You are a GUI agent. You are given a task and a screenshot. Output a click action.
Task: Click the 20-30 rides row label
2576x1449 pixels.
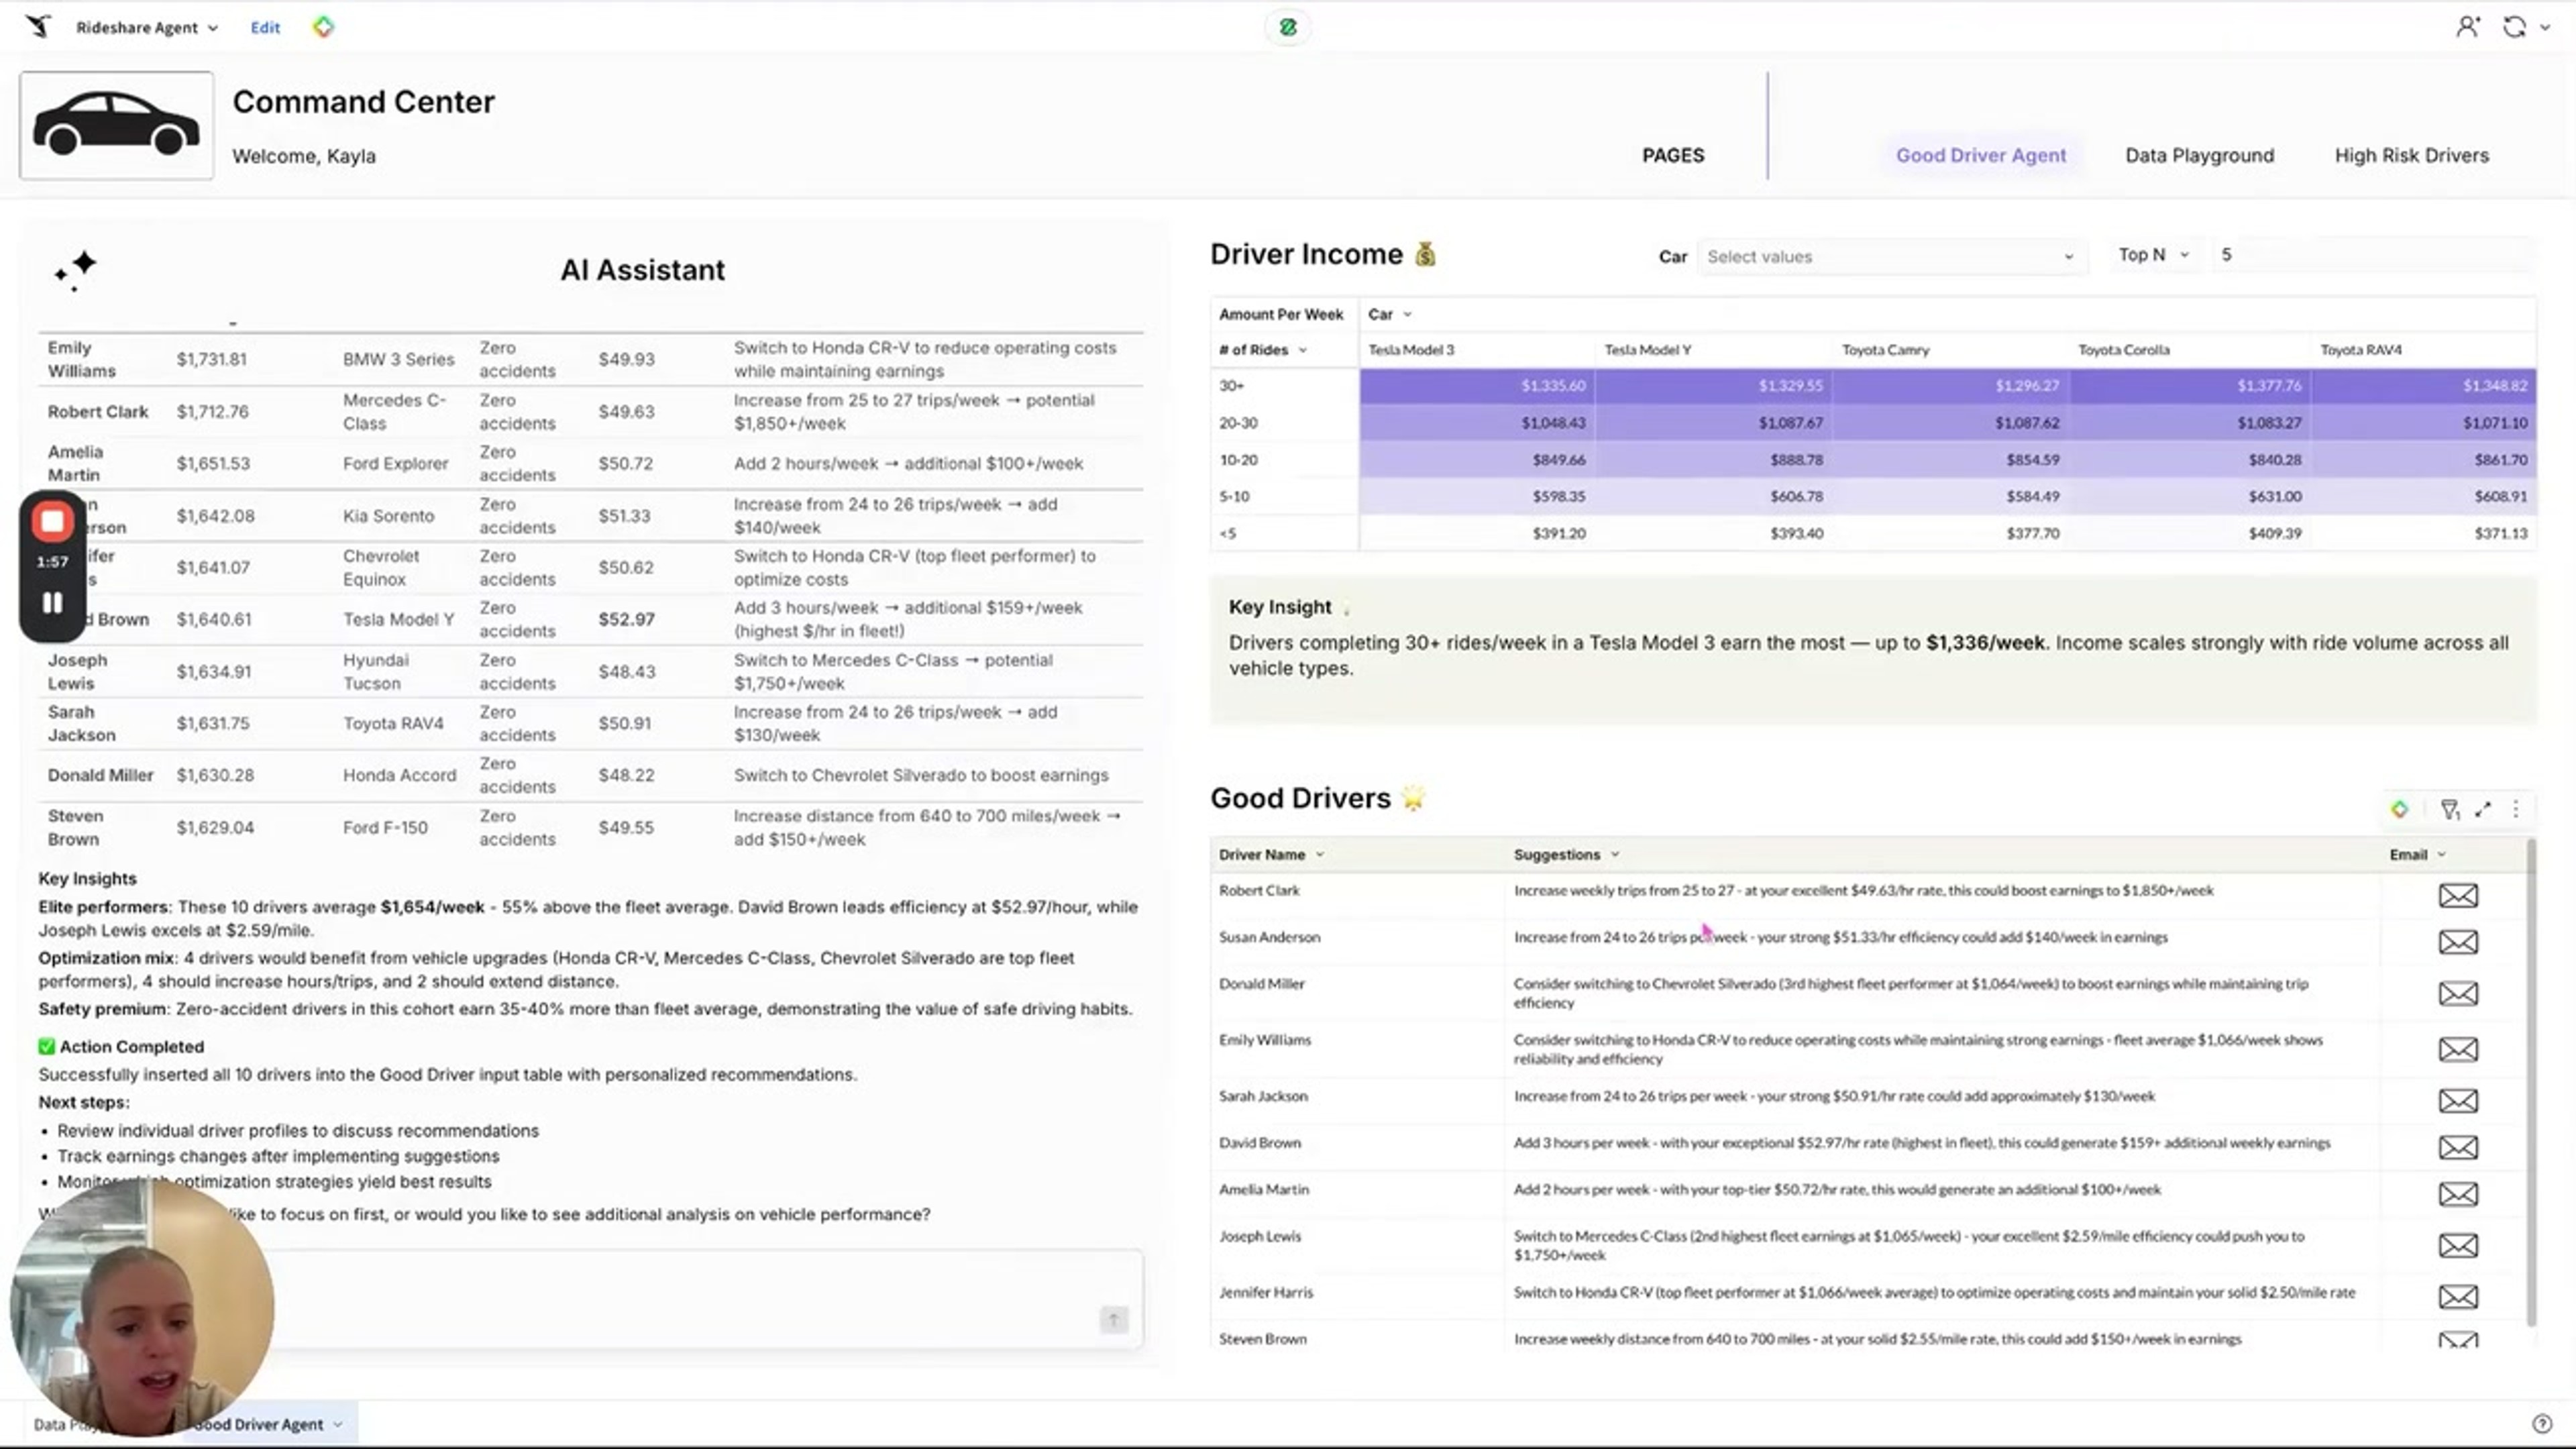click(1238, 423)
